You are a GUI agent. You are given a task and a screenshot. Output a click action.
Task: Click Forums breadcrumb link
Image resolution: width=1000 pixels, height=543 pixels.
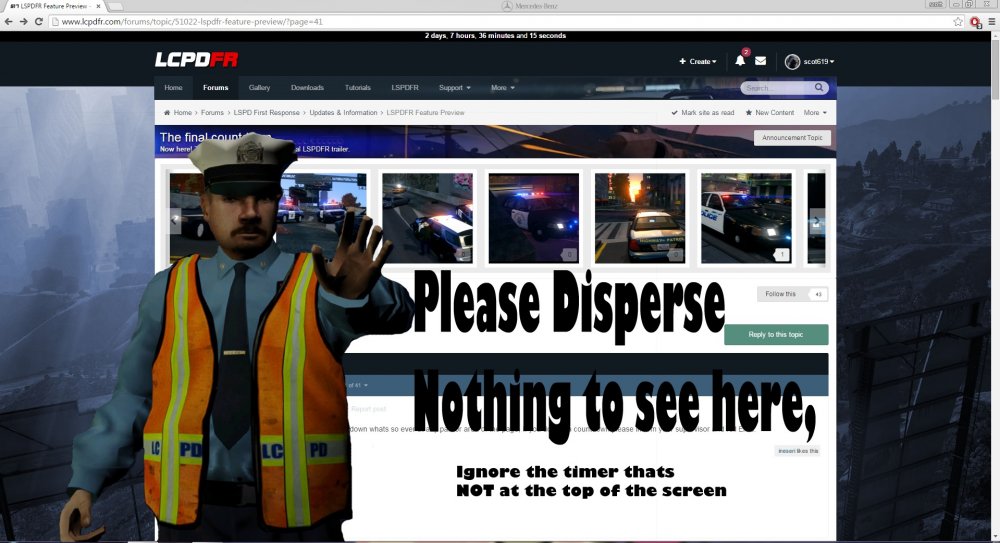click(212, 112)
